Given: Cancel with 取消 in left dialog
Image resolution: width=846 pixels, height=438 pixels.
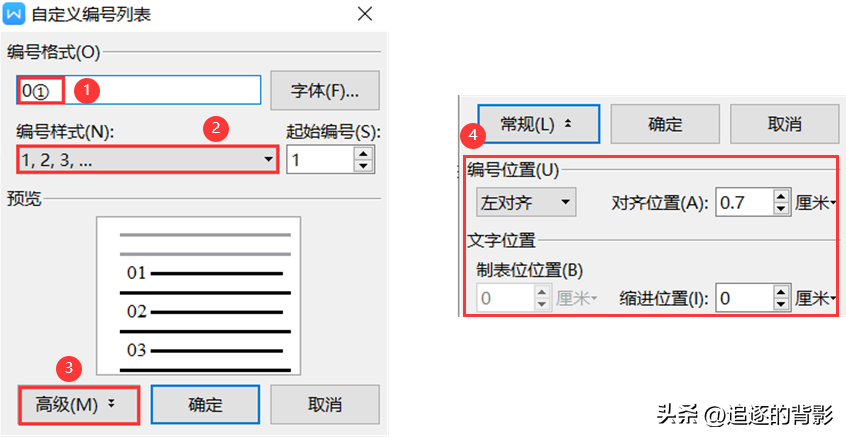Looking at the screenshot, I should 325,404.
